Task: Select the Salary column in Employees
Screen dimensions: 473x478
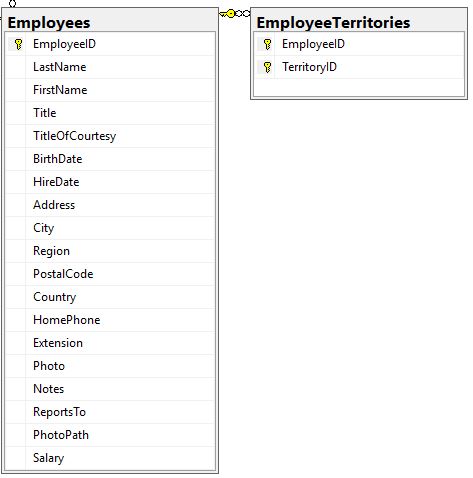Action: [x=110, y=458]
